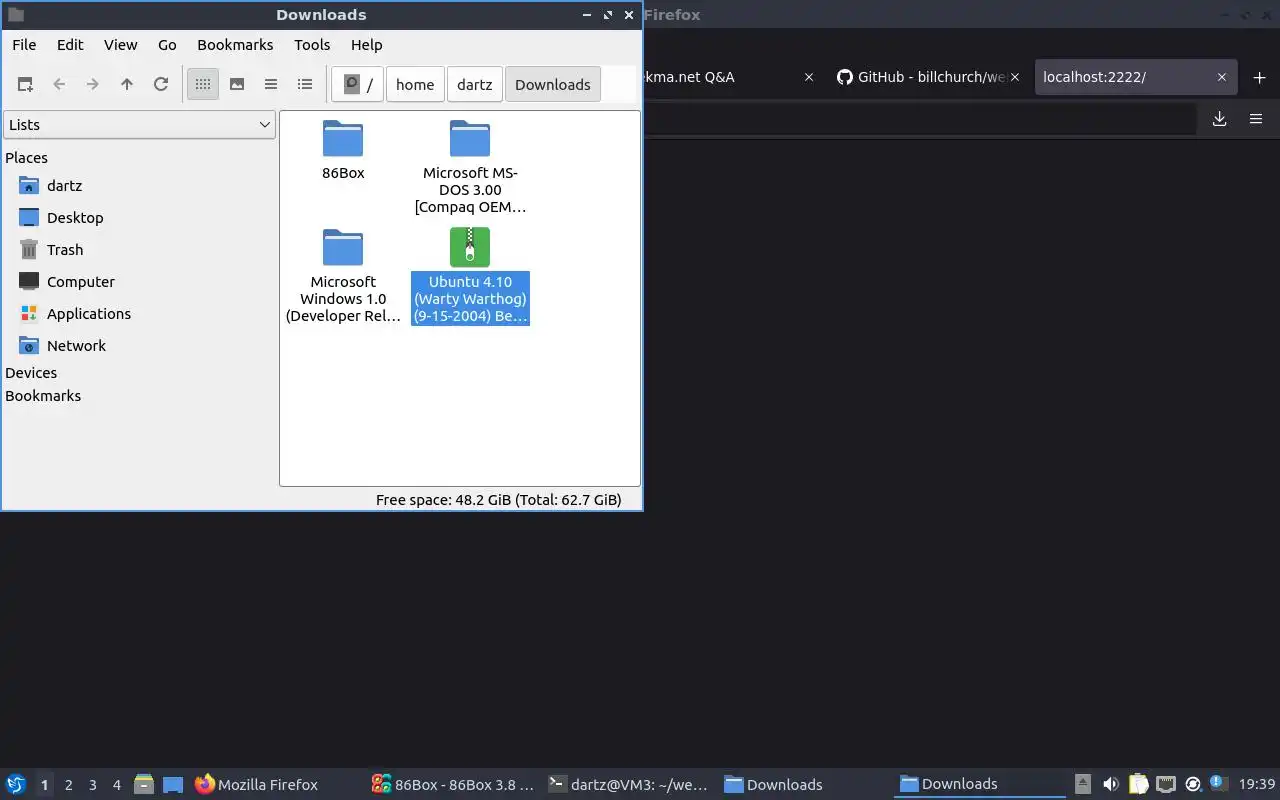Open the Tools menu
The image size is (1280, 800).
312,45
